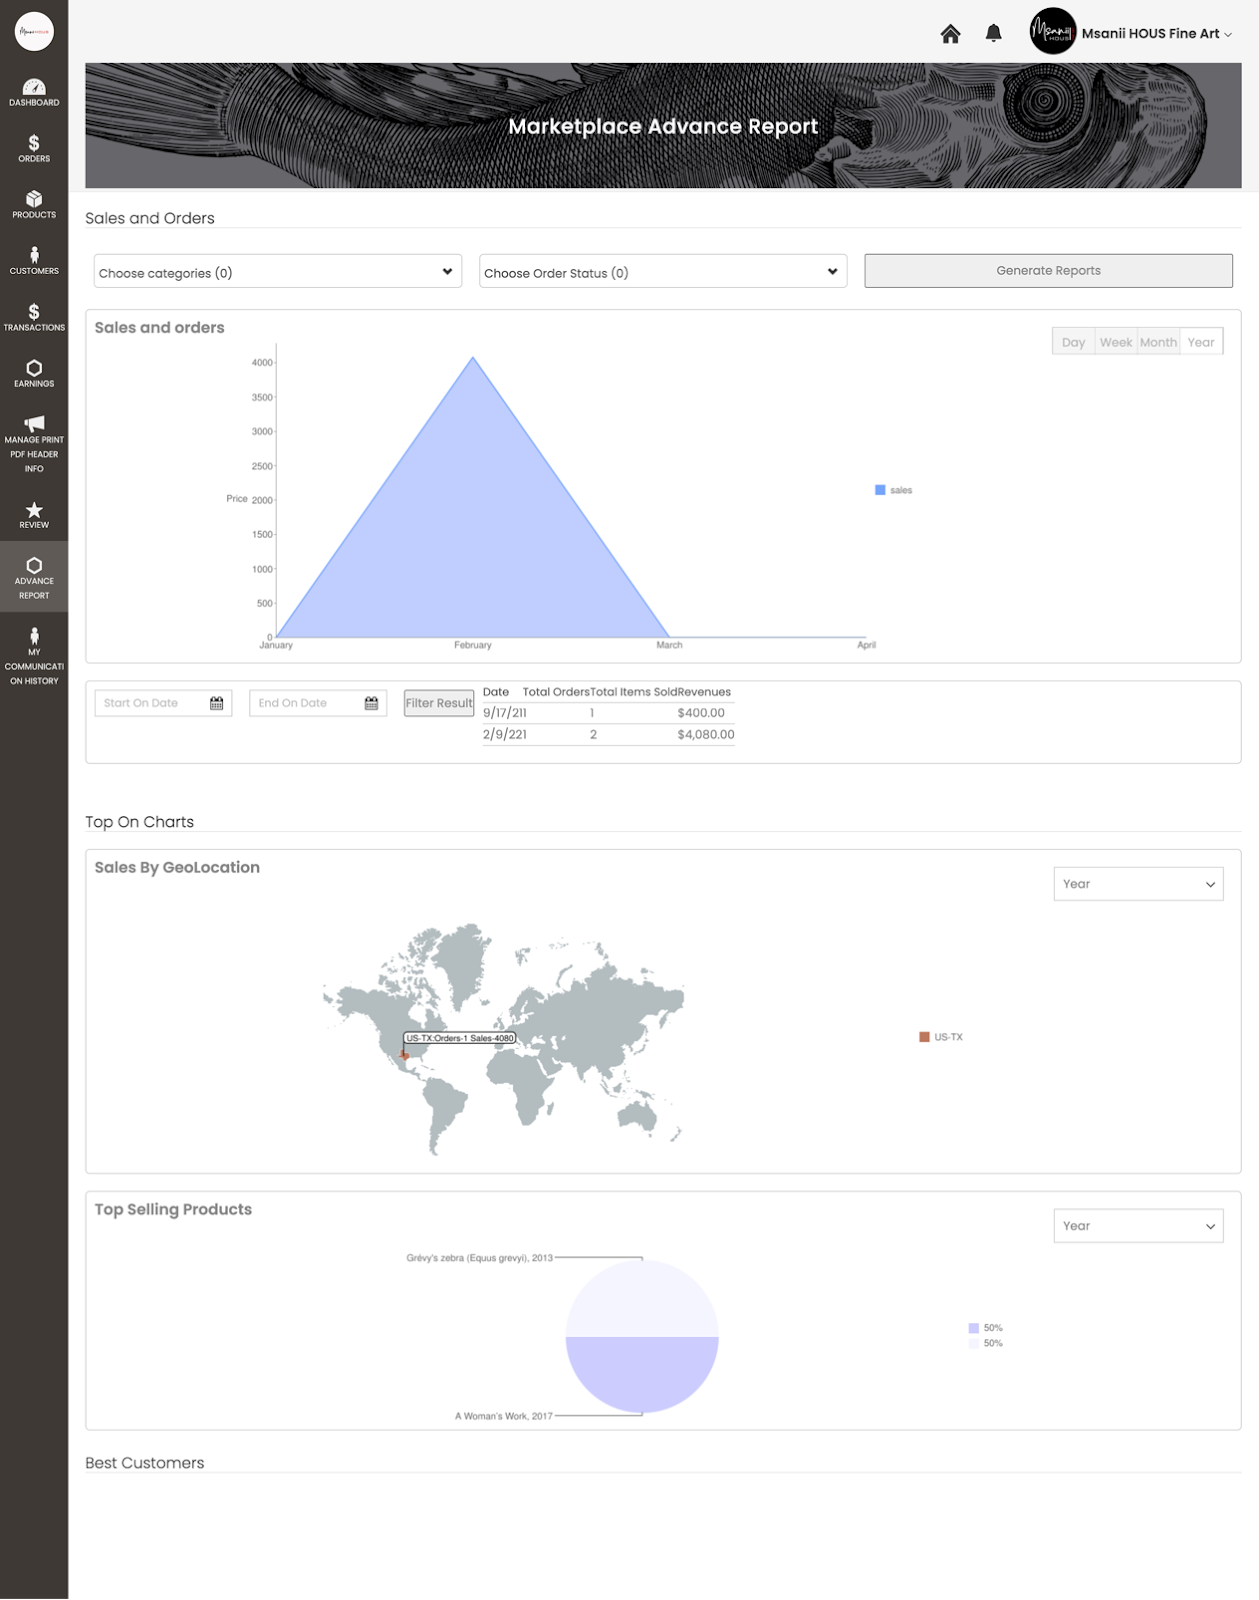Click the 2/9/221 date cell
The width and height of the screenshot is (1259, 1600).
pos(505,734)
